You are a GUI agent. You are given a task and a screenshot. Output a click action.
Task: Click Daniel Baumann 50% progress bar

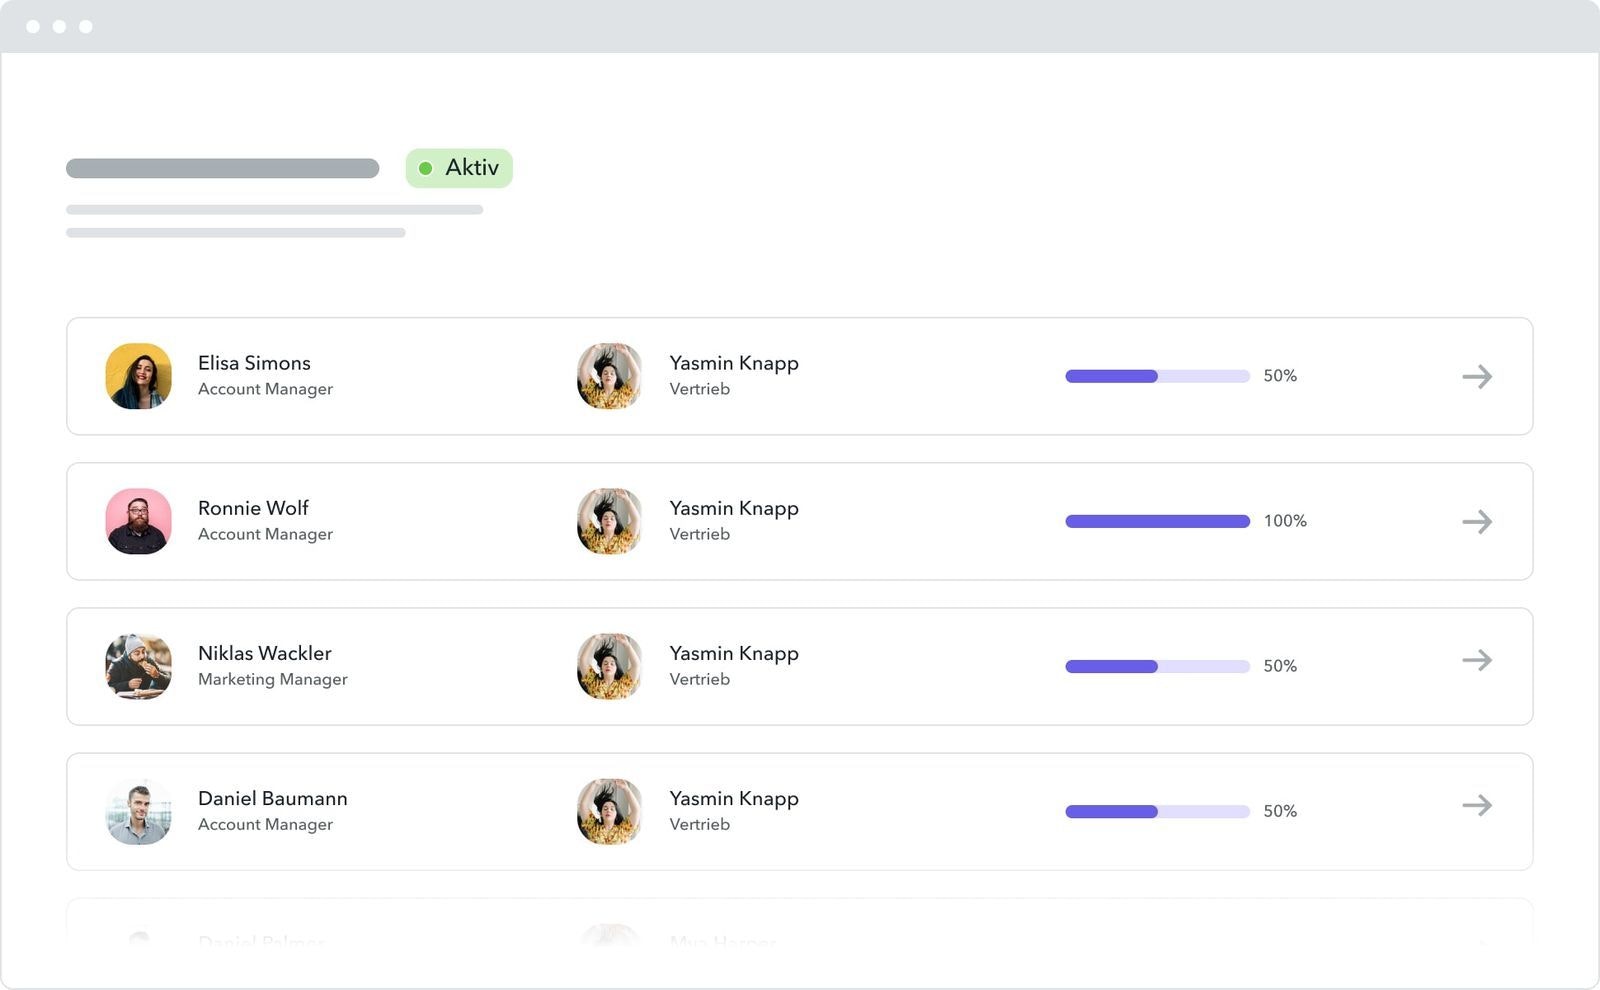tap(1157, 812)
